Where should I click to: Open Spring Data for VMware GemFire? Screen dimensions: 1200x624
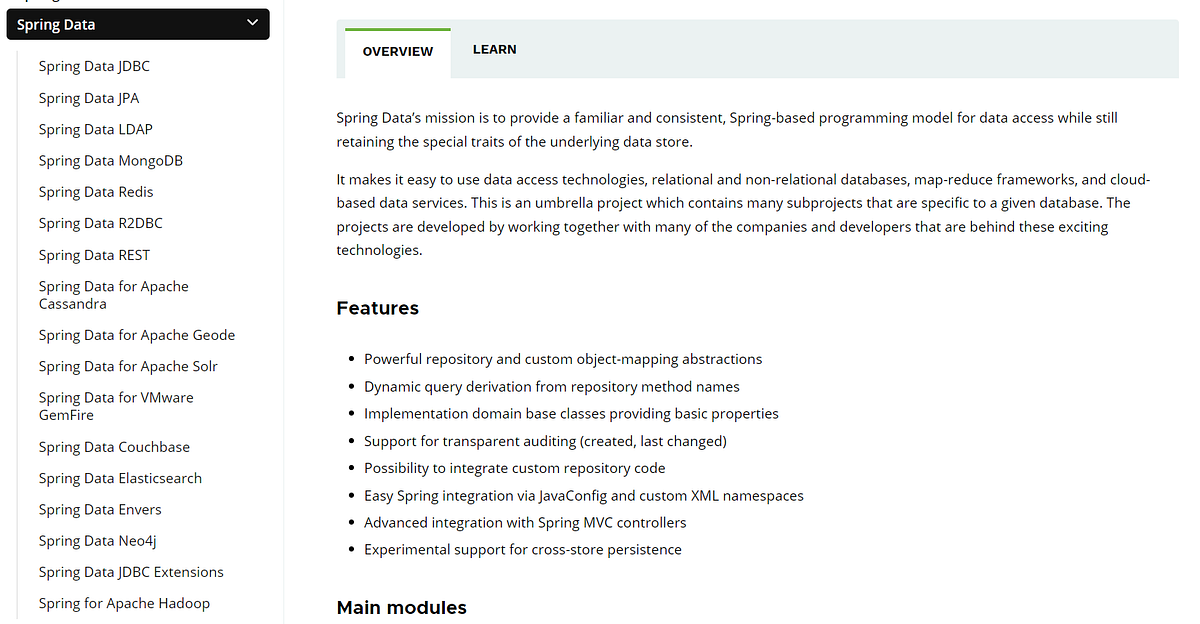pos(116,405)
